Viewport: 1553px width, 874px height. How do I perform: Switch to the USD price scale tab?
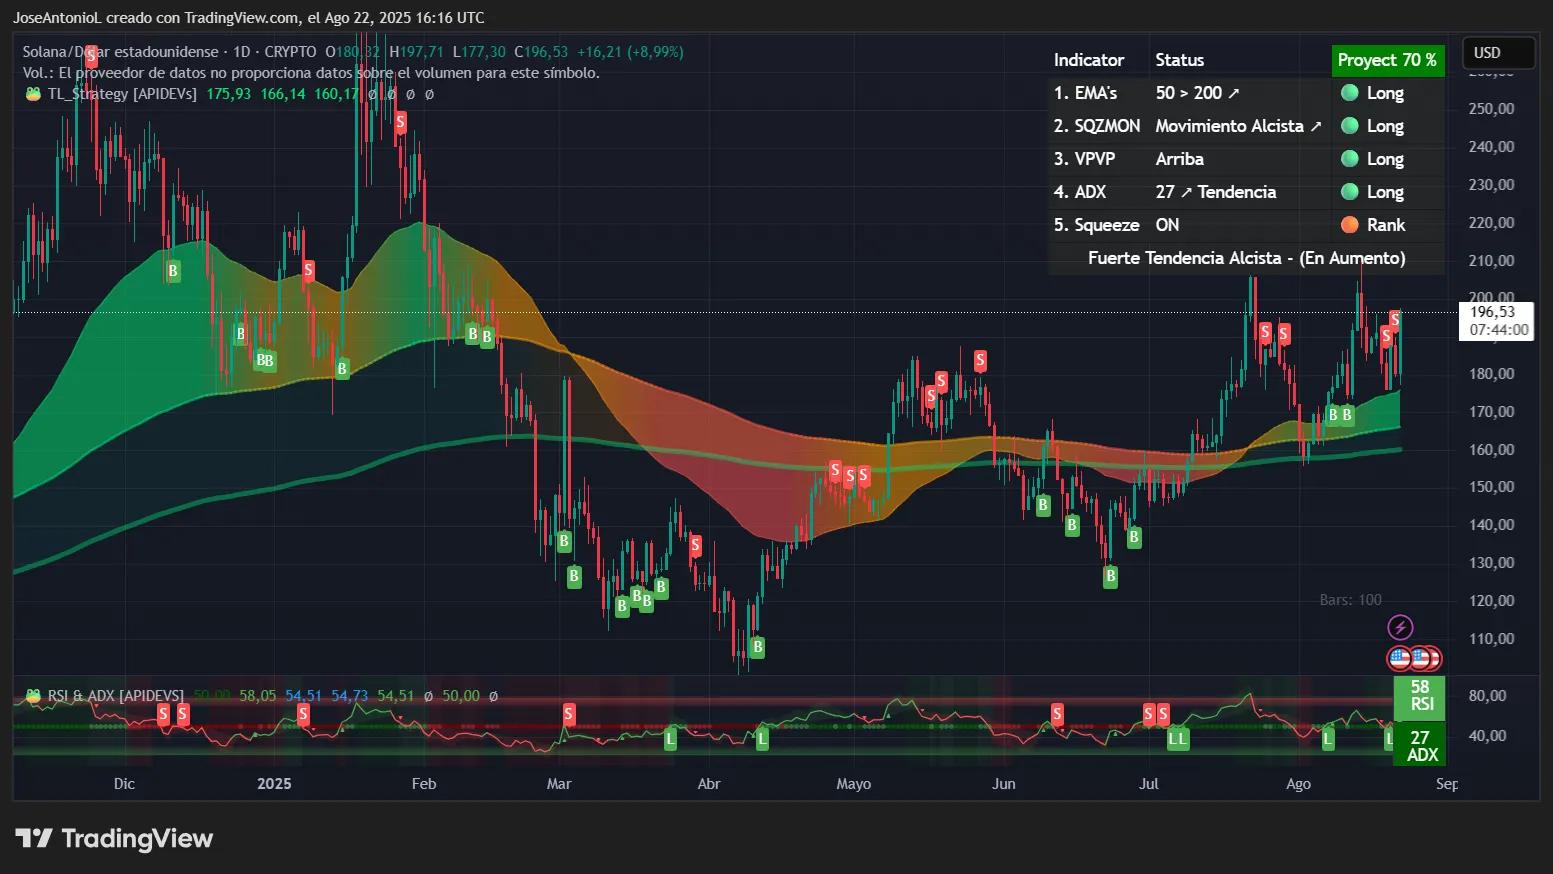1497,52
